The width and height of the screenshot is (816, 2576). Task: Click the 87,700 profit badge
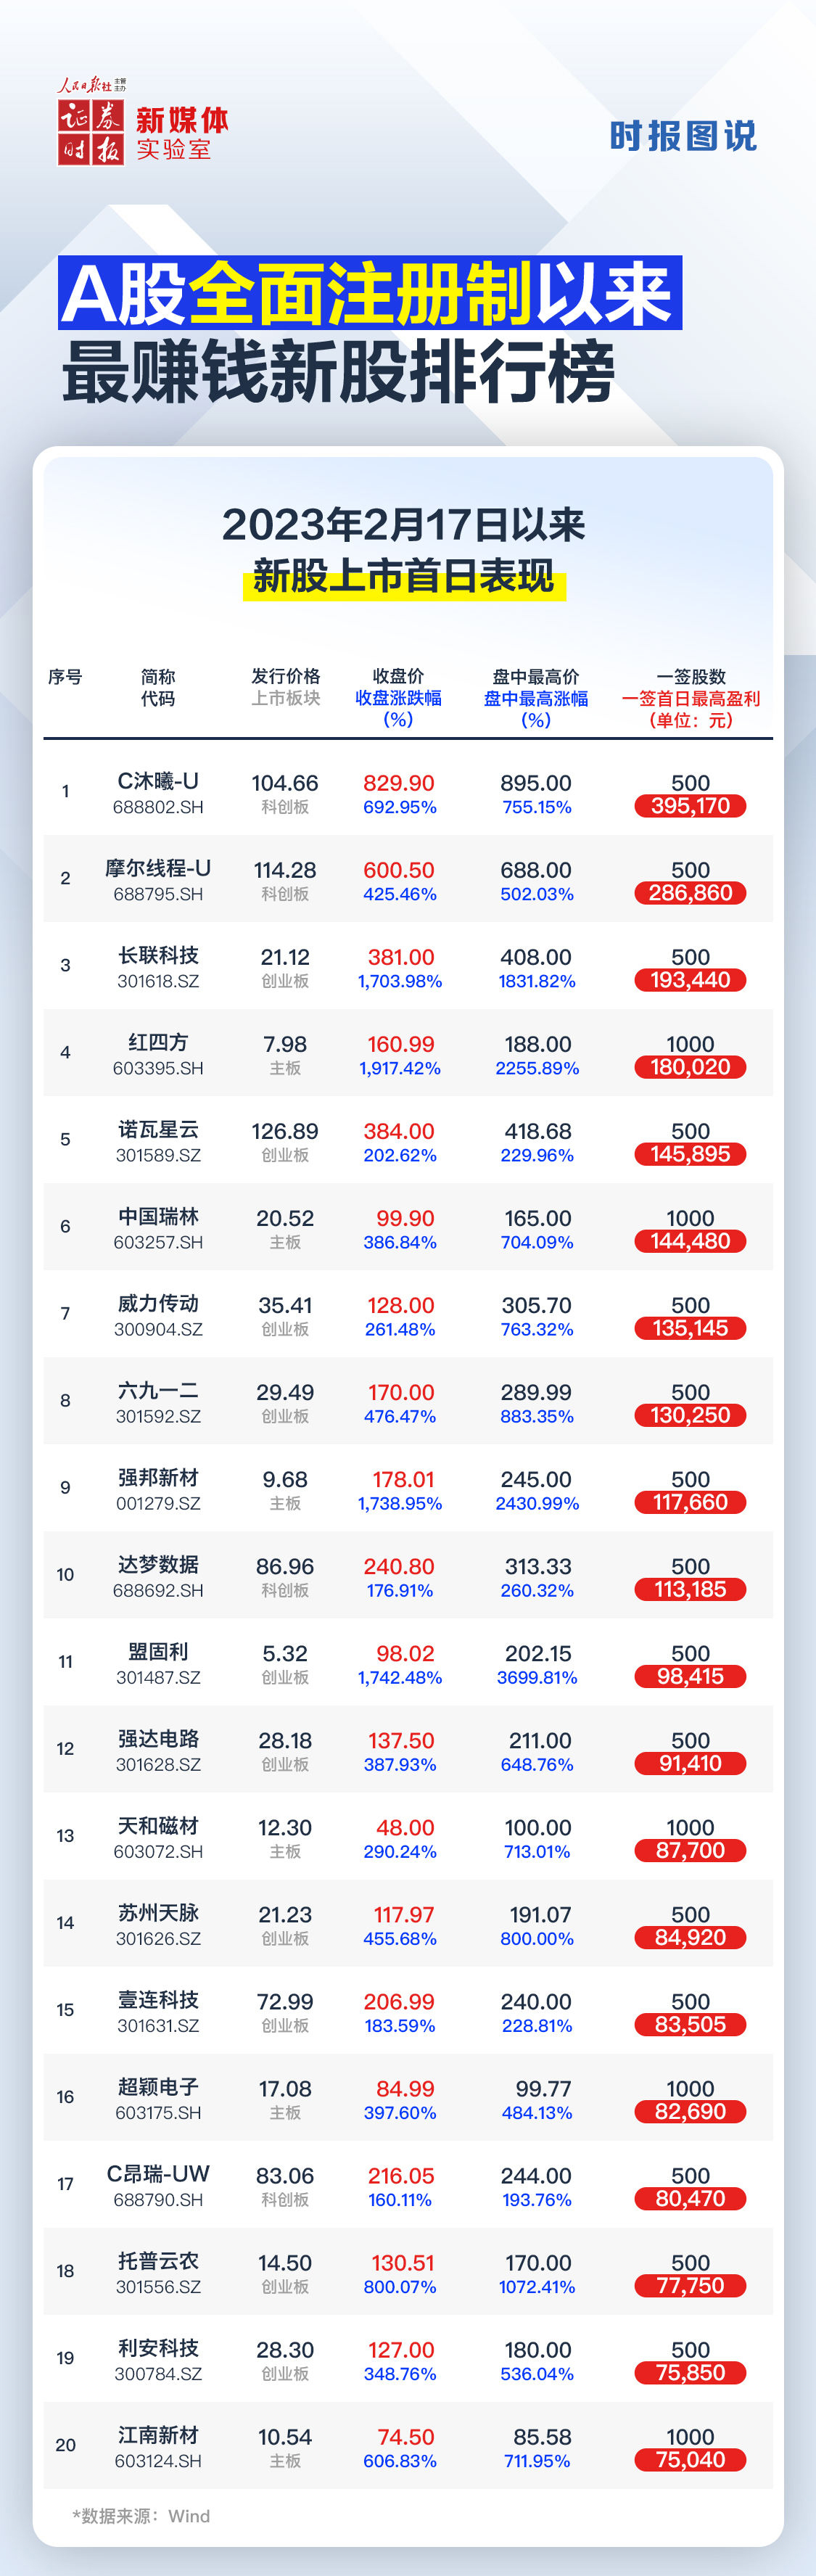point(690,1850)
